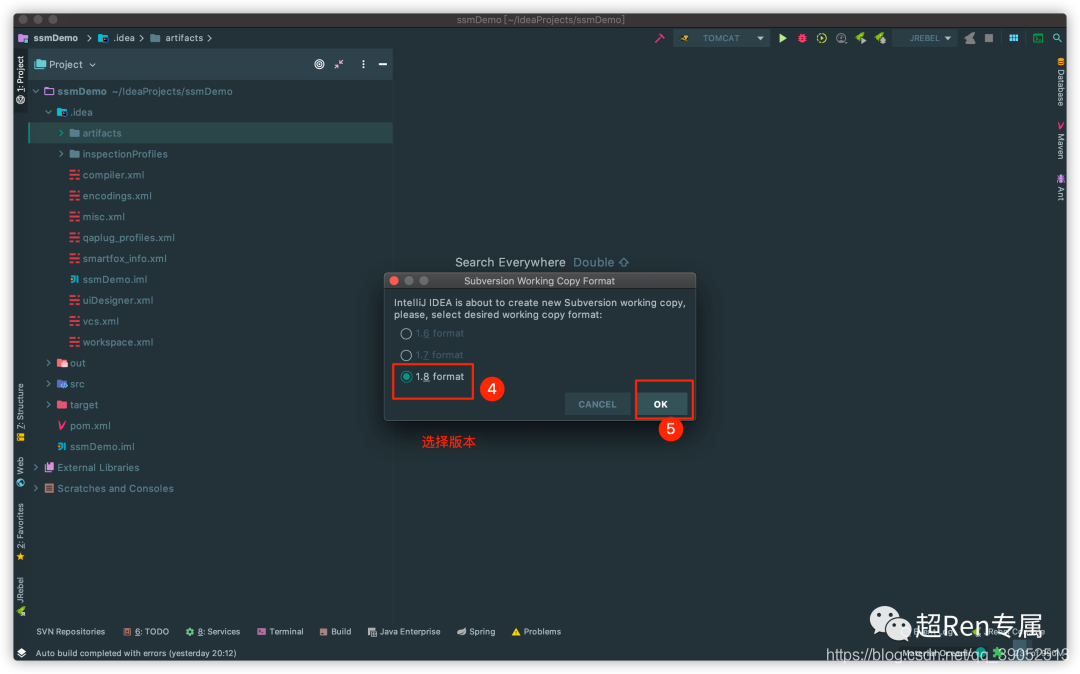Expand the src folder

48,384
